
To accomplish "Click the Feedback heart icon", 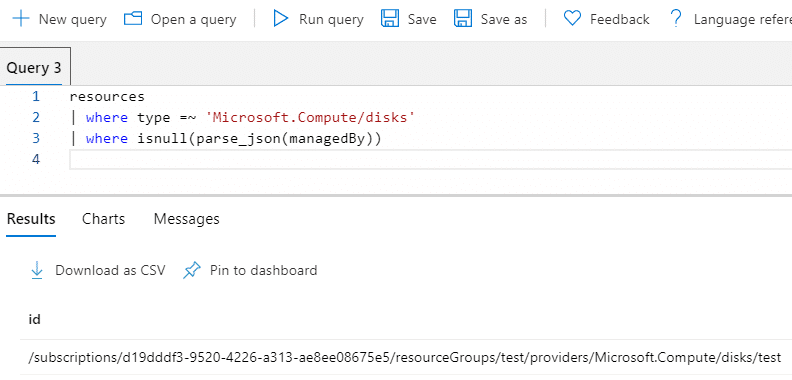I will (x=572, y=19).
